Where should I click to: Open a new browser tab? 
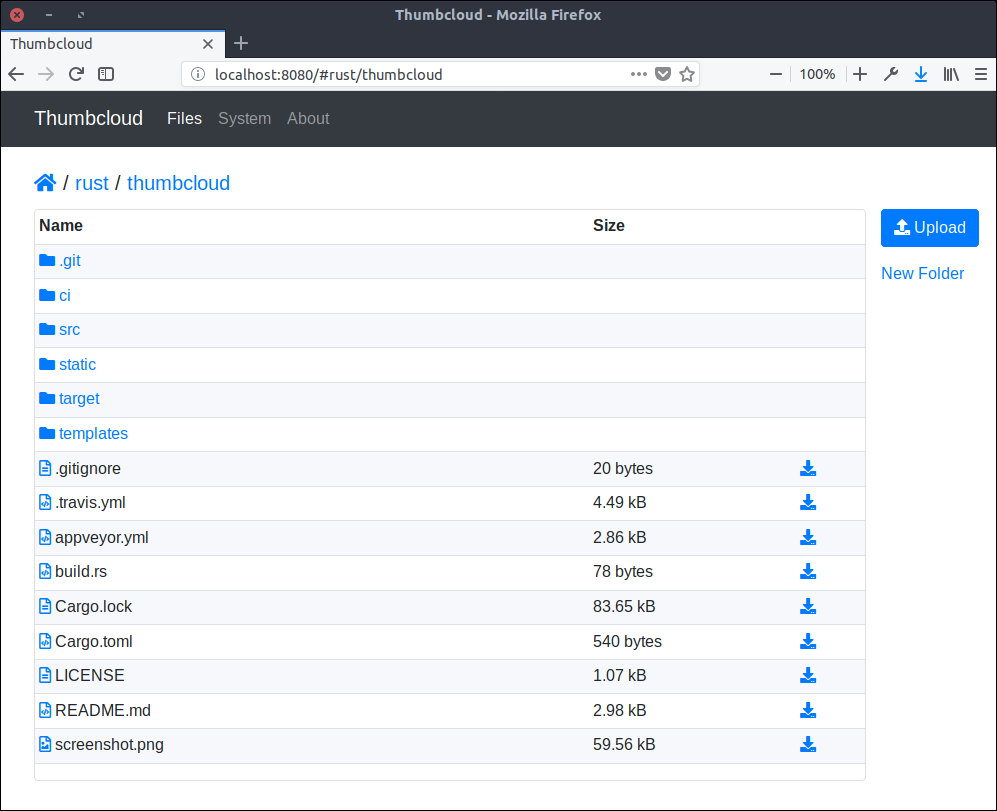(x=241, y=43)
